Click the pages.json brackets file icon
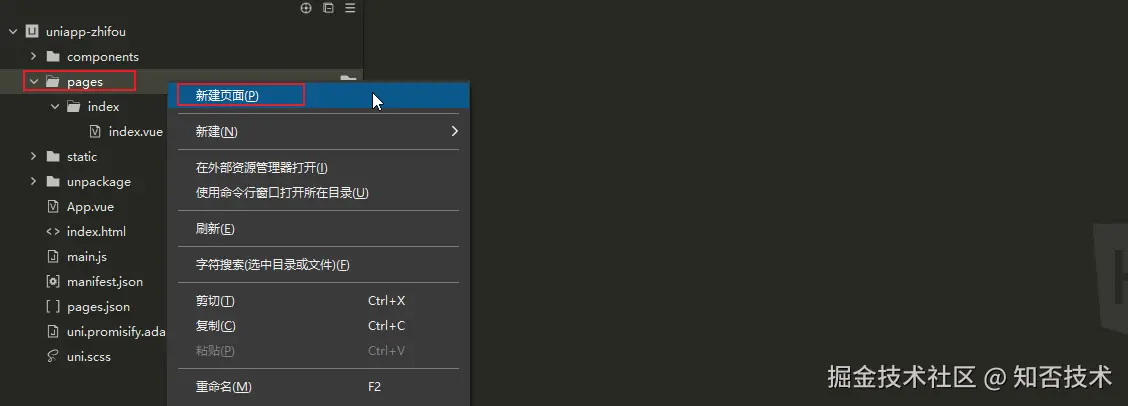The width and height of the screenshot is (1128, 406). pyautogui.click(x=53, y=307)
